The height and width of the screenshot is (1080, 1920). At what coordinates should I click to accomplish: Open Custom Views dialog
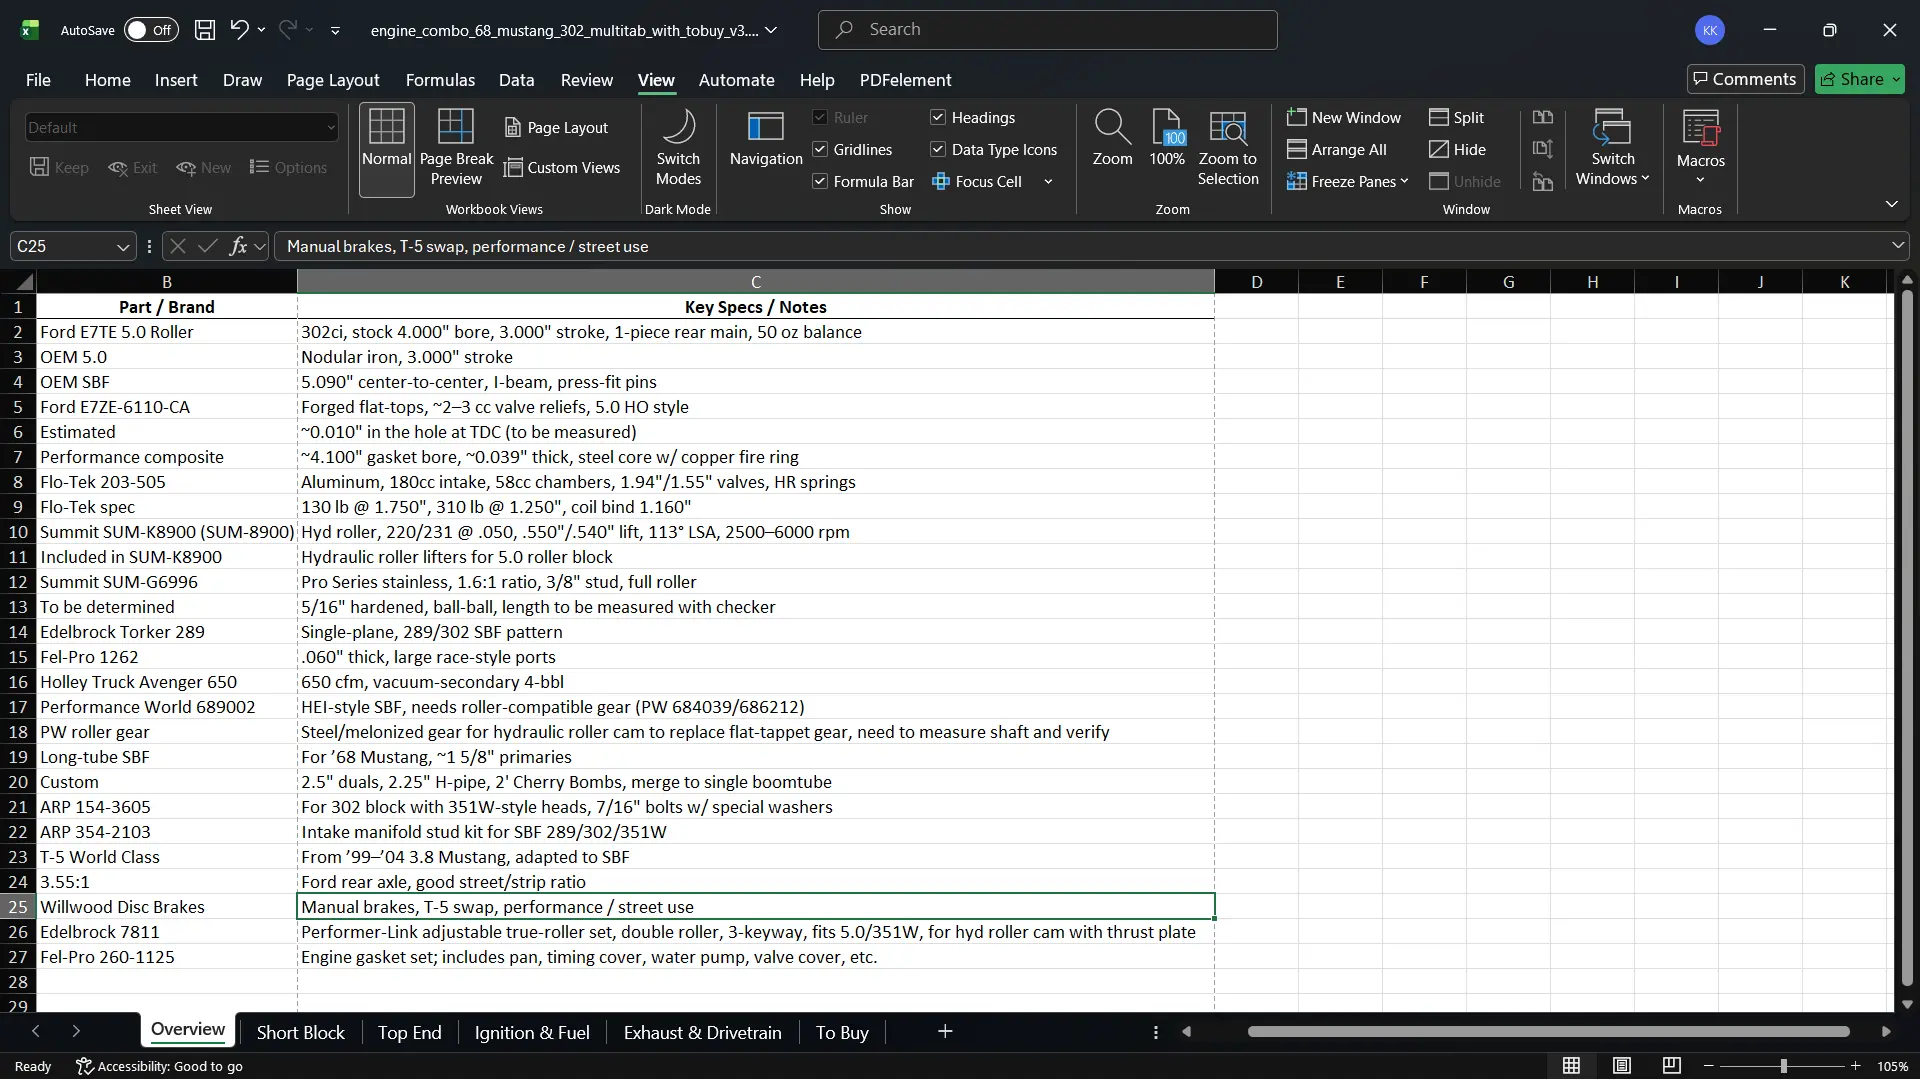562,168
